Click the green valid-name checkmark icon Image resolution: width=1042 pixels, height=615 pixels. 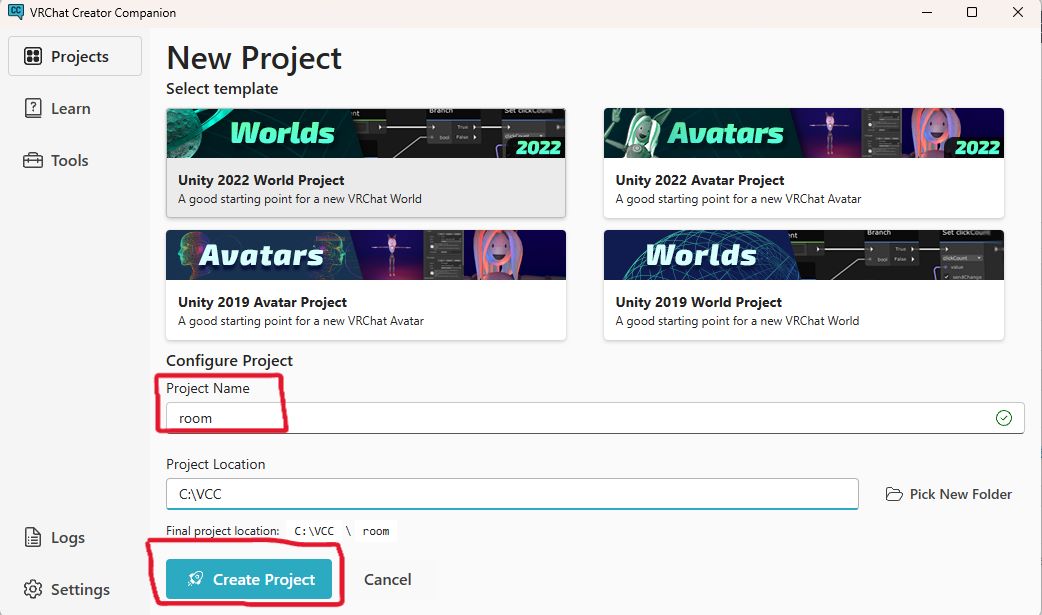coord(1003,418)
